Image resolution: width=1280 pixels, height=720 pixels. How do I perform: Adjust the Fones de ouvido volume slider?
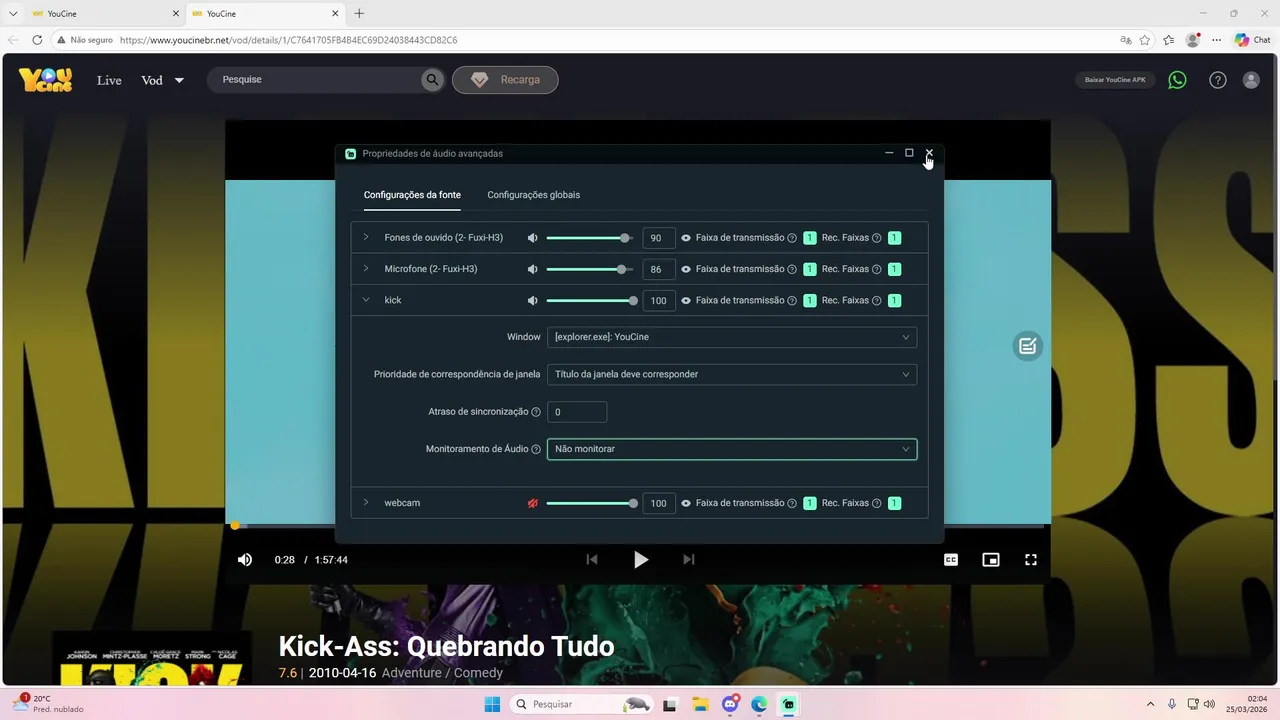(589, 238)
